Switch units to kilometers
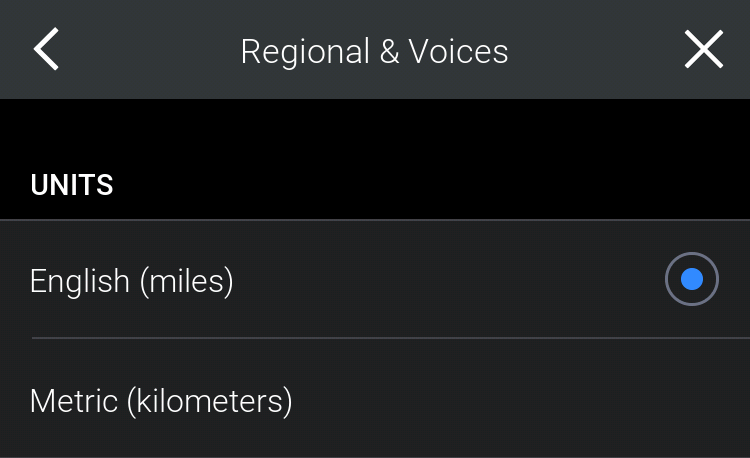 click(375, 401)
